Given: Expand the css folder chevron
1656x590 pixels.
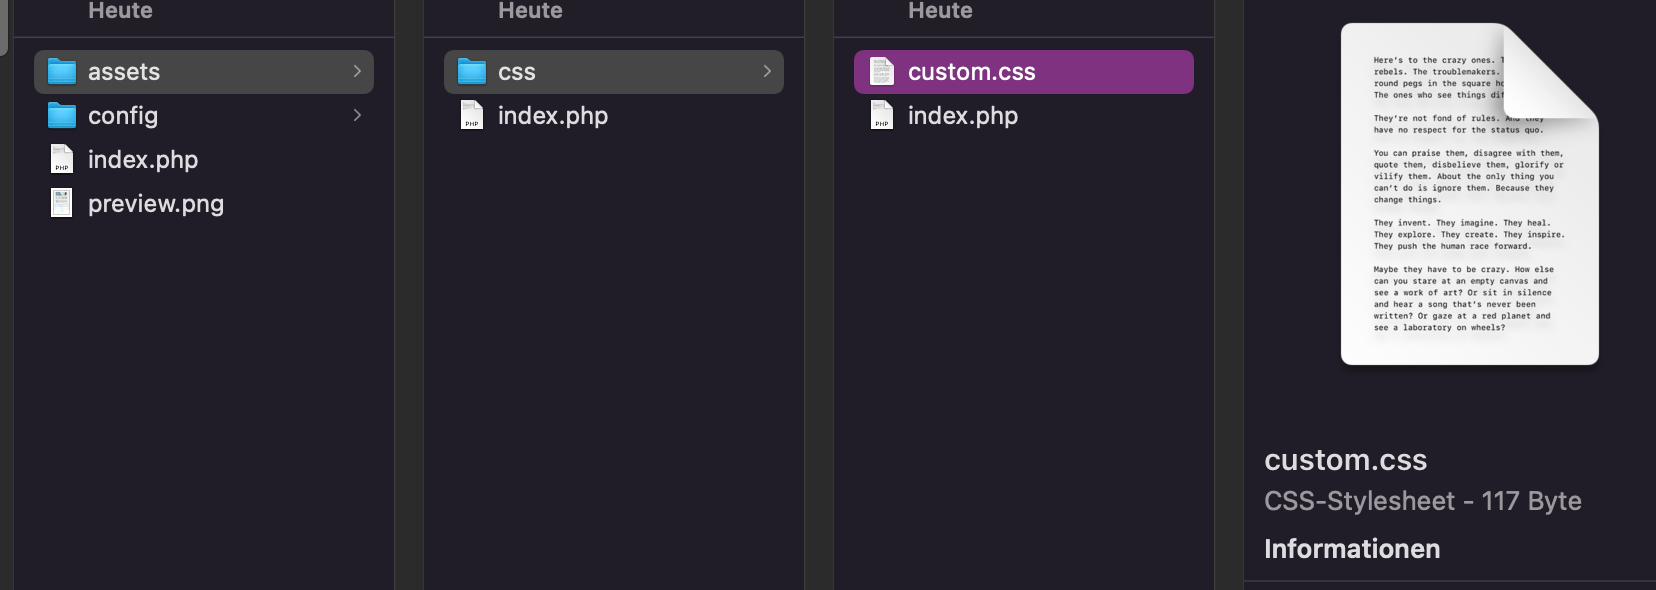Looking at the screenshot, I should [x=767, y=72].
